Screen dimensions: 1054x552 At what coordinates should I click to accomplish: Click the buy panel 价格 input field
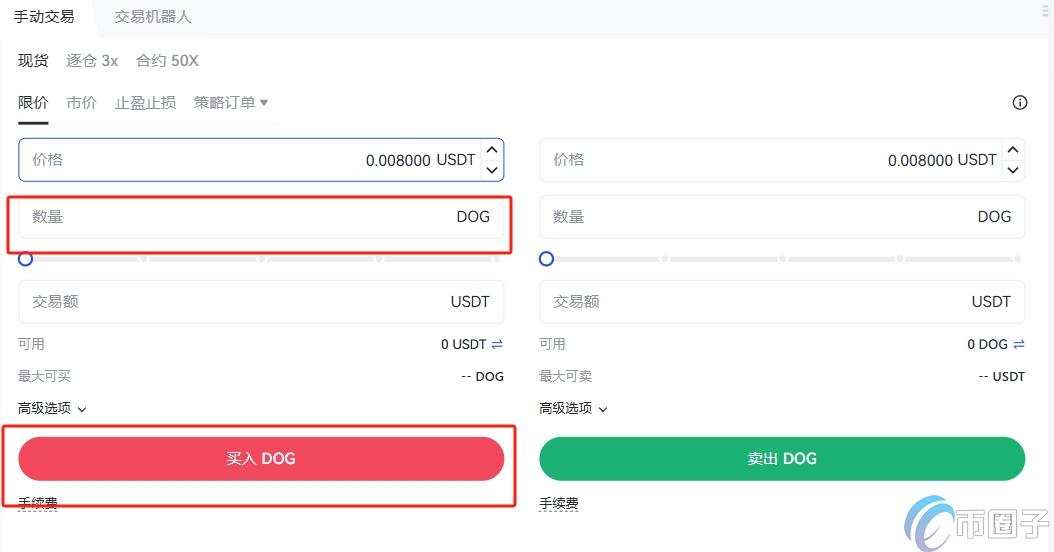pyautogui.click(x=261, y=160)
